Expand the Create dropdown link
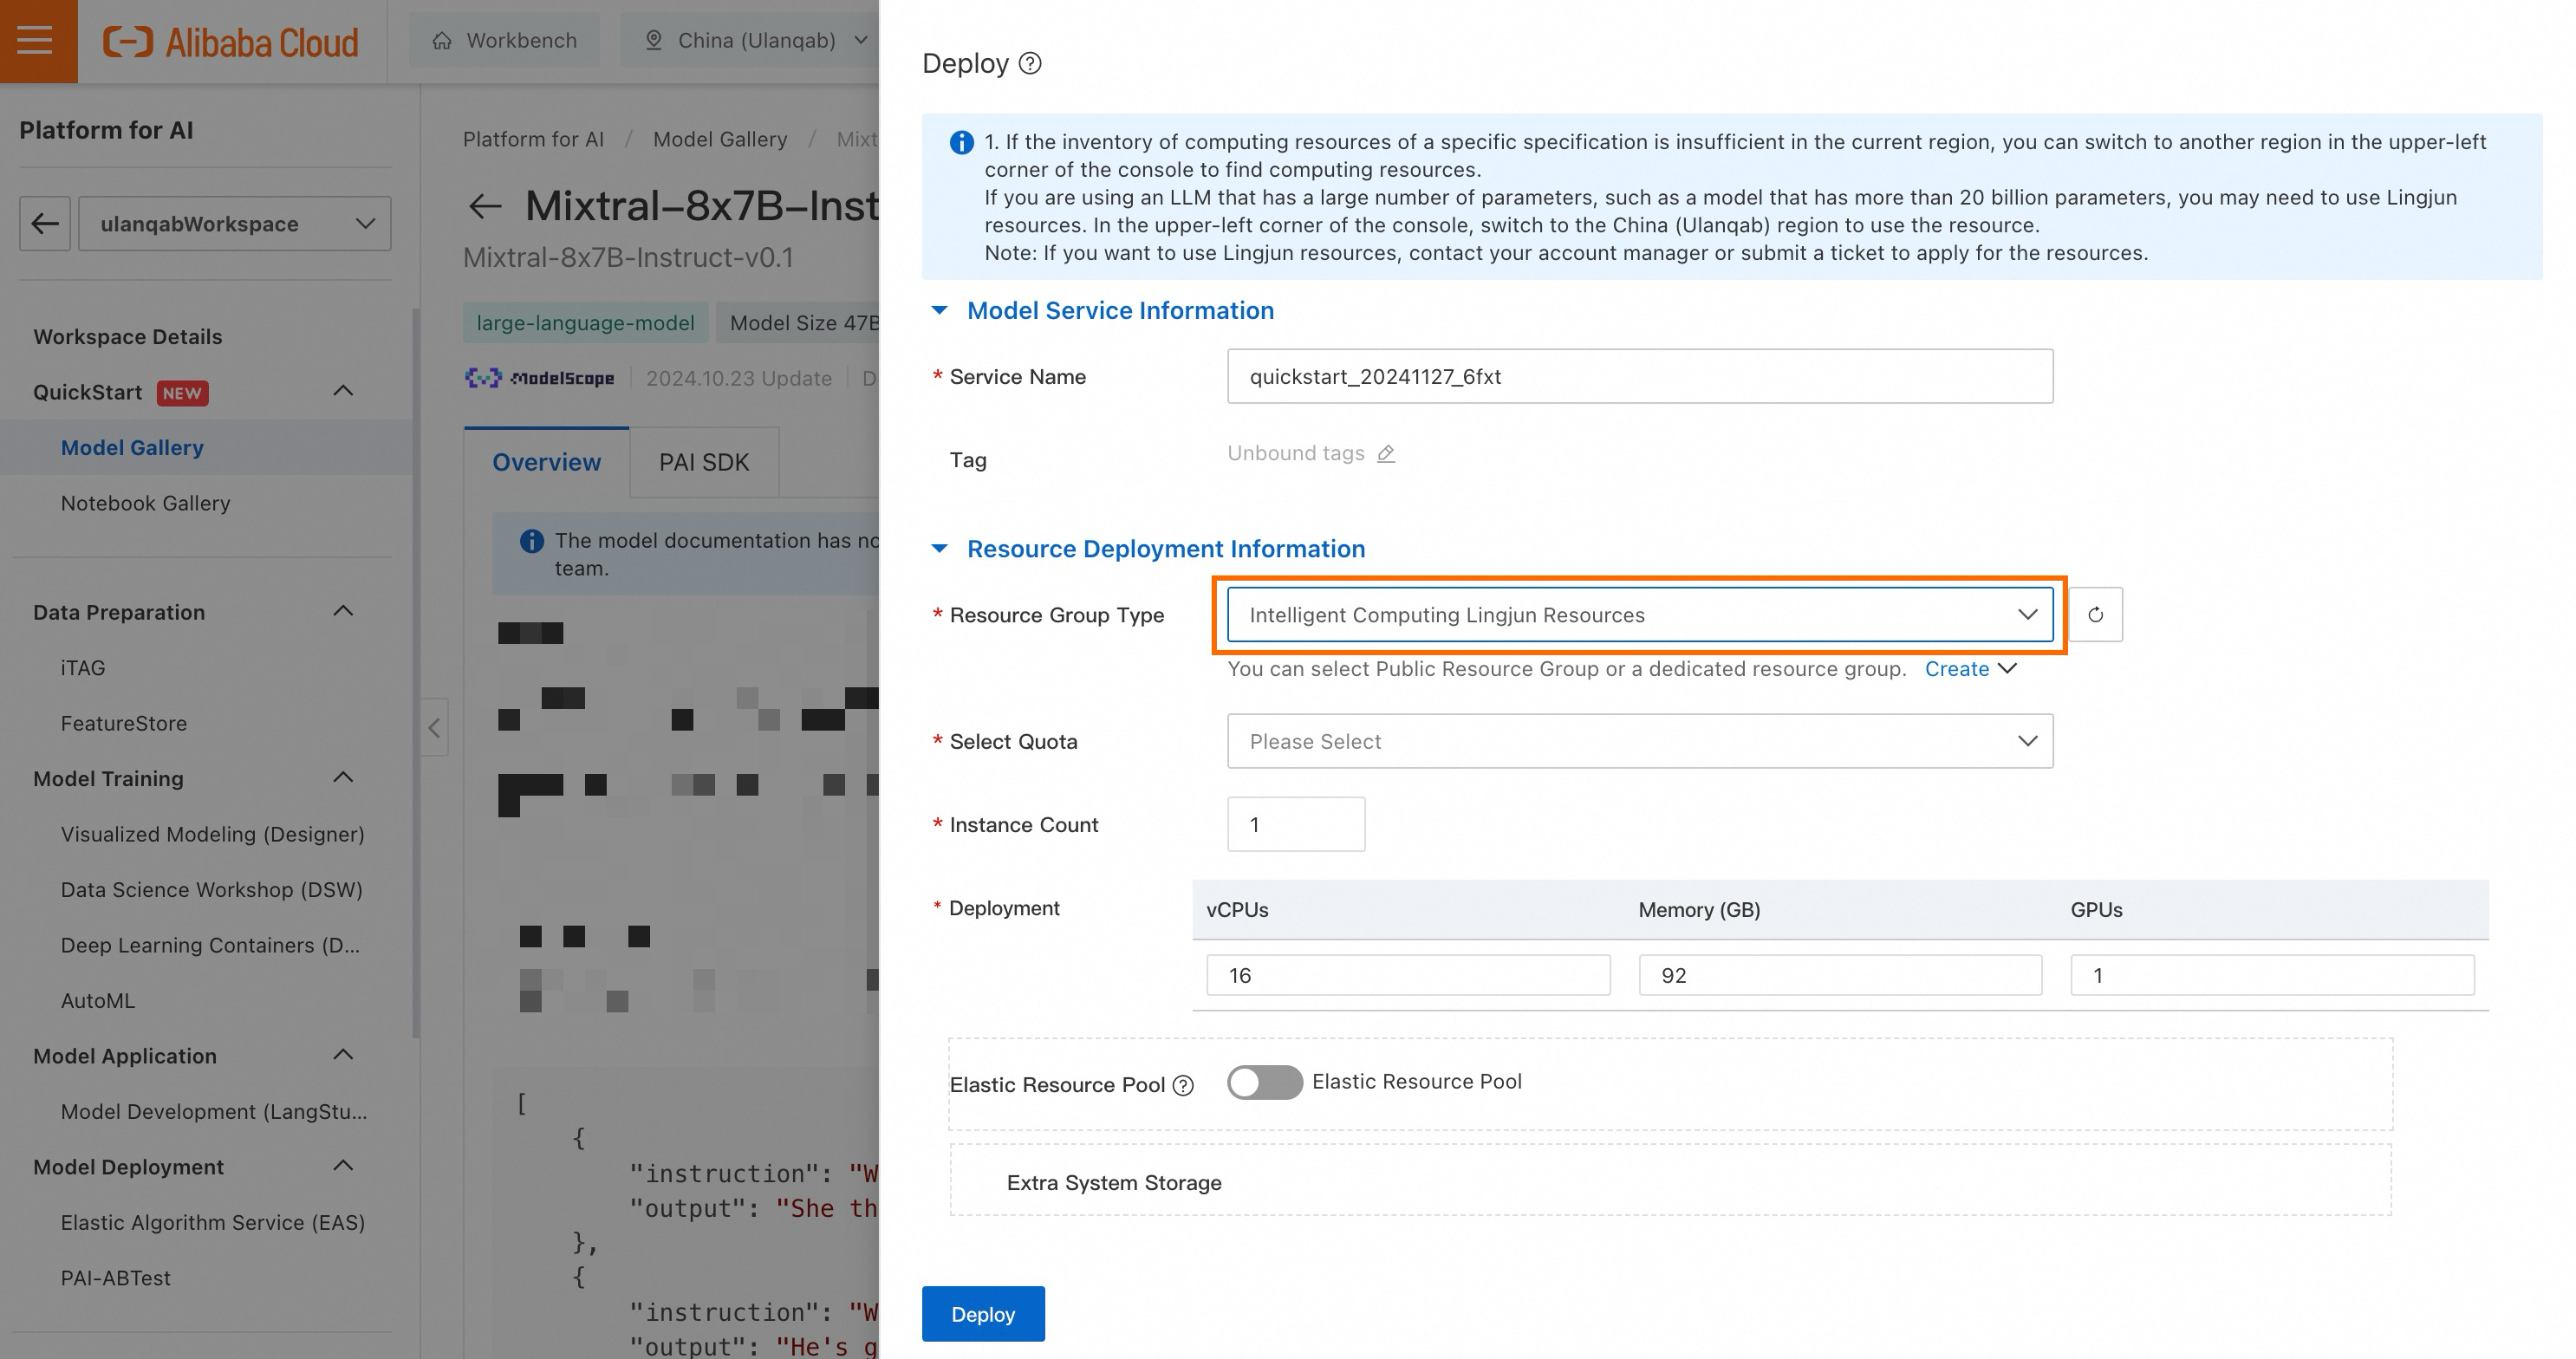Viewport: 2576px width, 1359px height. coord(1970,669)
